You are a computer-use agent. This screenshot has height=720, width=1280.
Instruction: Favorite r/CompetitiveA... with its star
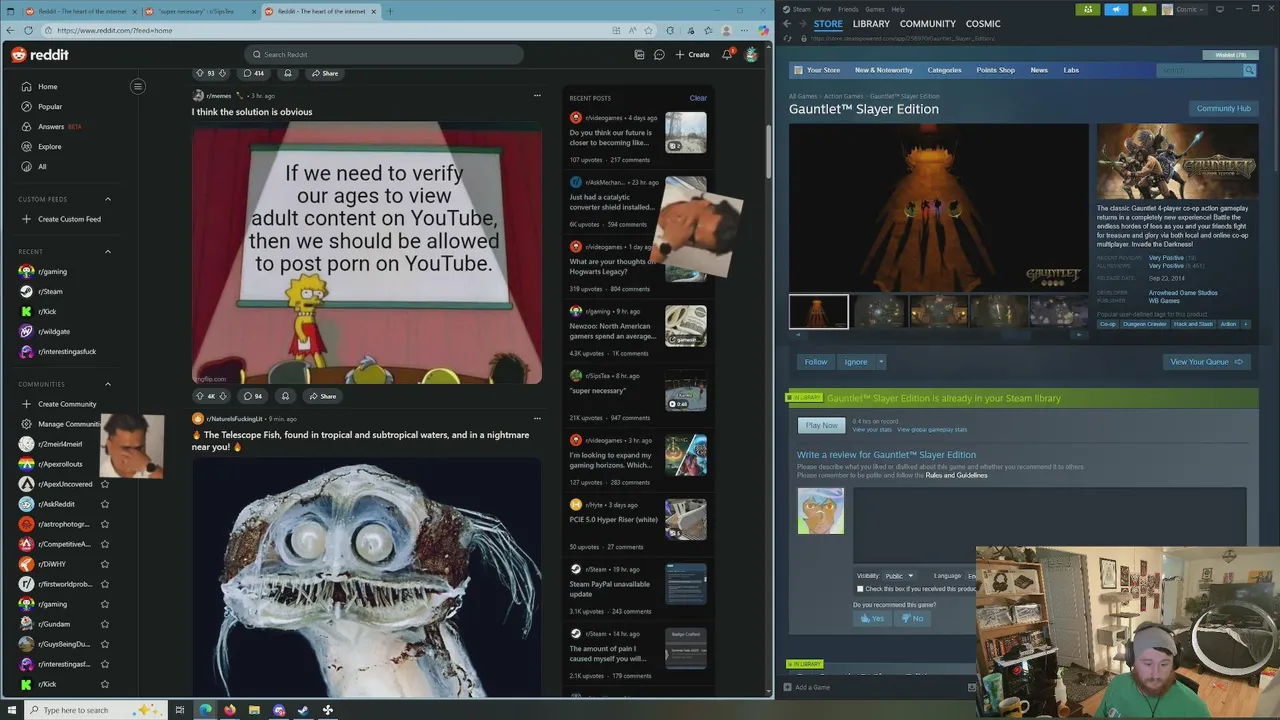tap(105, 544)
